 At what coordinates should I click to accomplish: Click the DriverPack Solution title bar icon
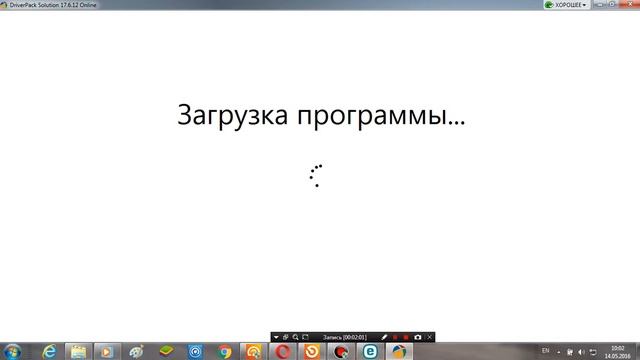[4, 5]
